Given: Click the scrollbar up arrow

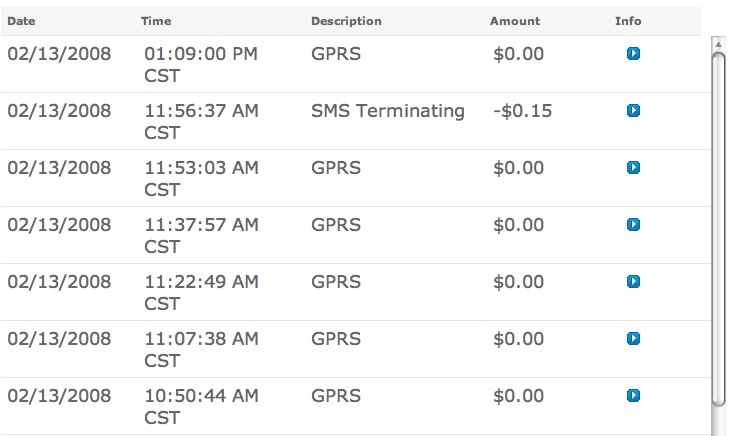Looking at the screenshot, I should (718, 43).
